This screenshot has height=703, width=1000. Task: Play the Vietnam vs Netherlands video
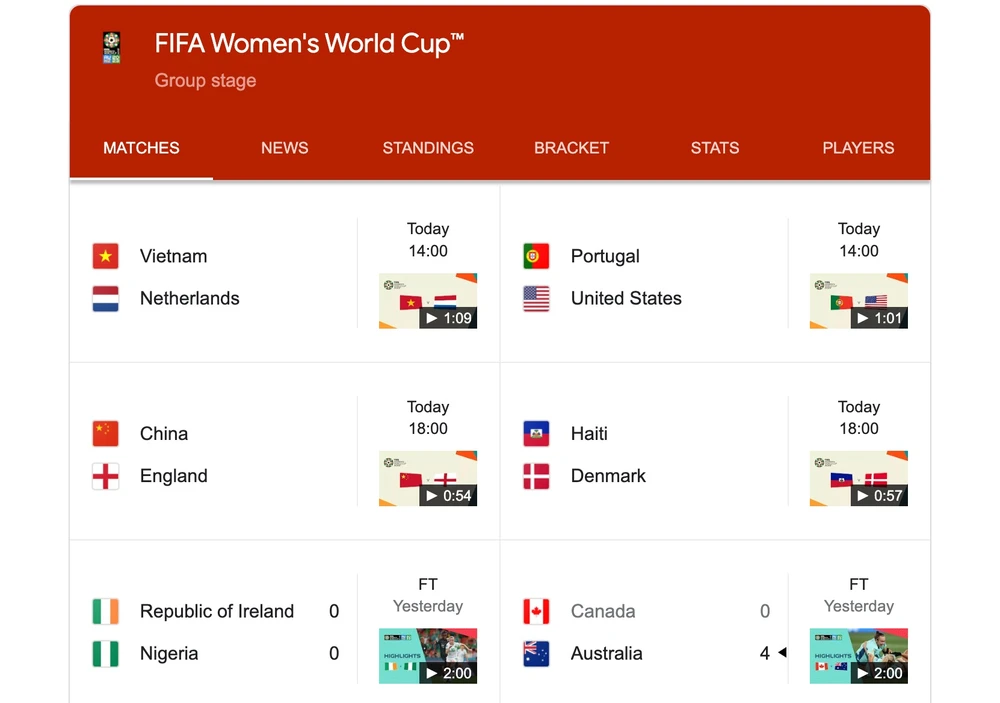428,300
